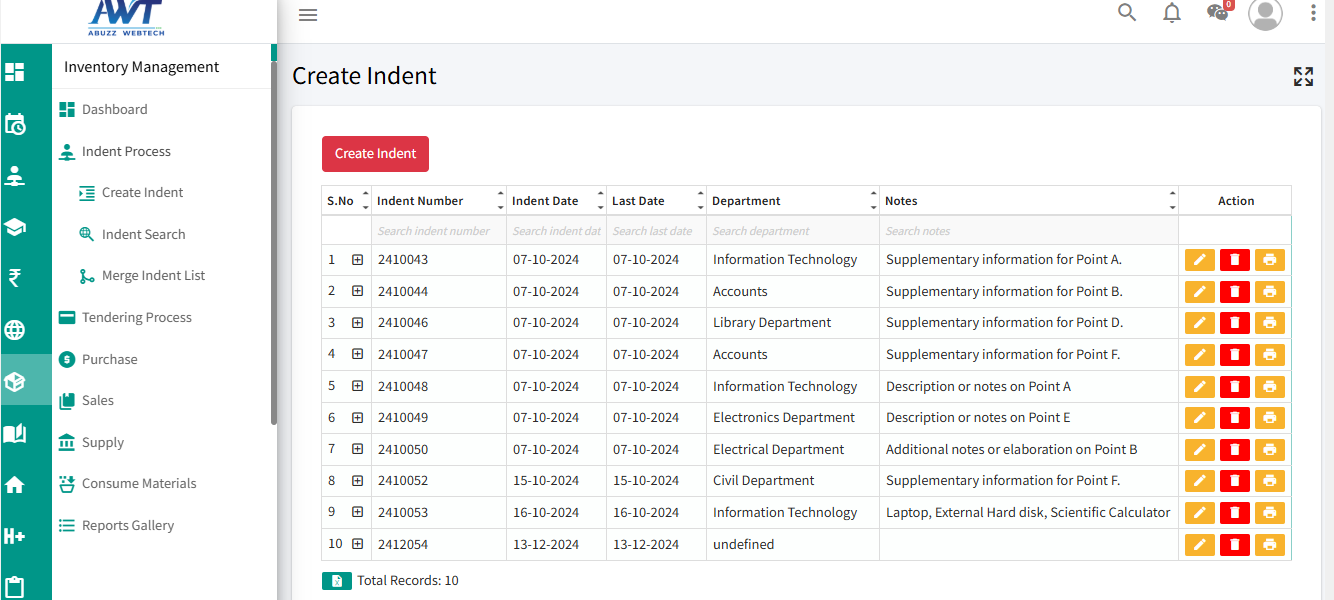
Task: Delete indent 2410046 with the red trash icon
Action: (1234, 323)
